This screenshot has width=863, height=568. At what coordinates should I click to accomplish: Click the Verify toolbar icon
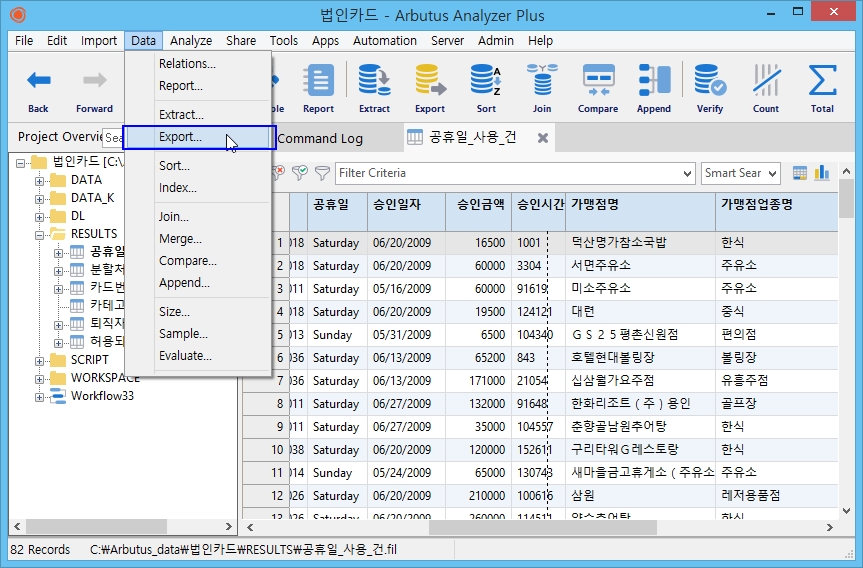pos(710,80)
